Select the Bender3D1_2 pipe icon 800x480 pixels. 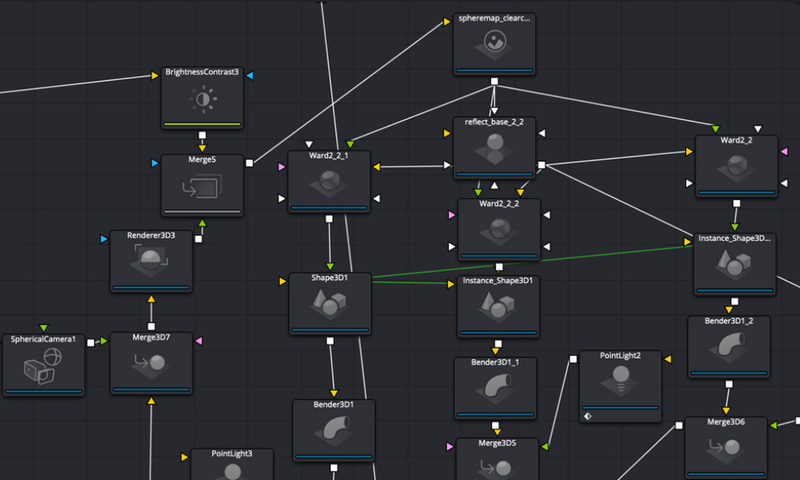click(729, 347)
